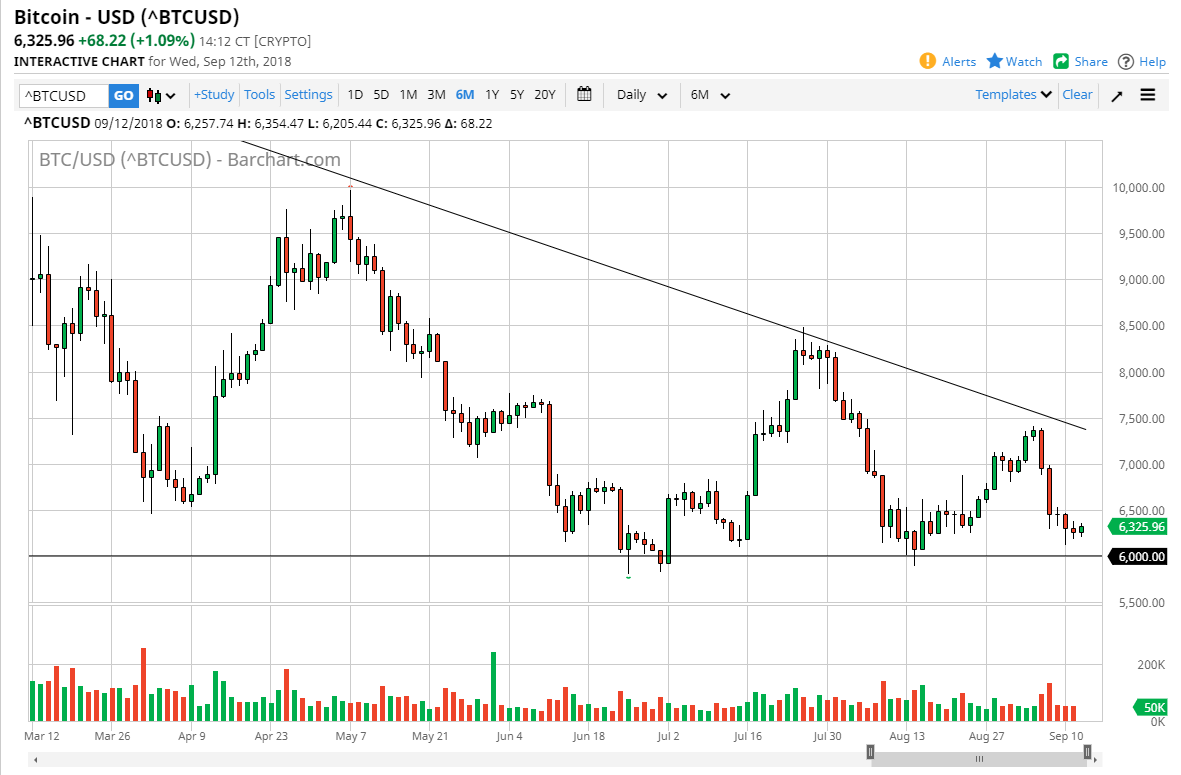
Task: Open the hamburger menu on the toolbar
Action: pos(1147,94)
